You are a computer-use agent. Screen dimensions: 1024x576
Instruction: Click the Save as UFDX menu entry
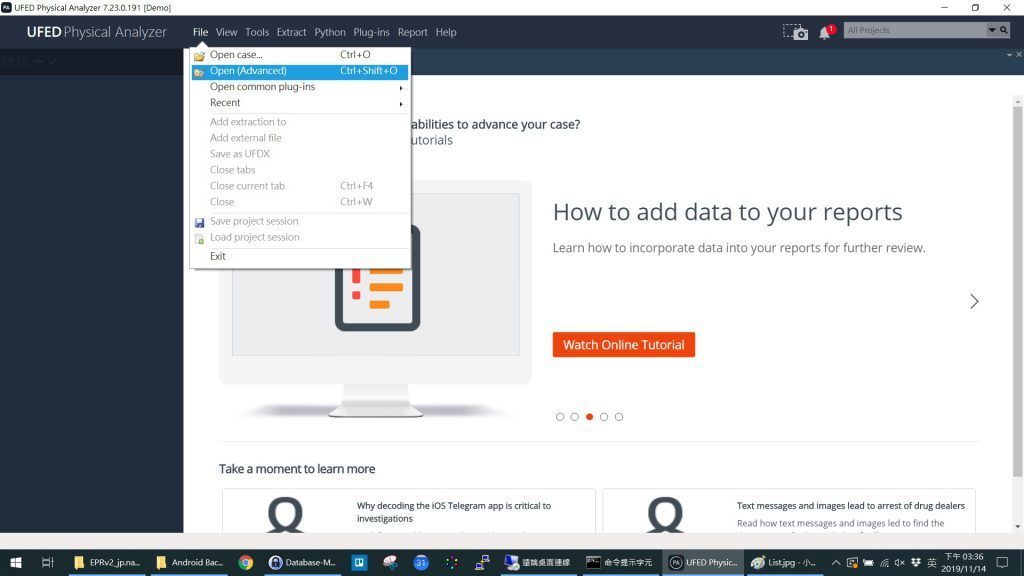(300, 154)
